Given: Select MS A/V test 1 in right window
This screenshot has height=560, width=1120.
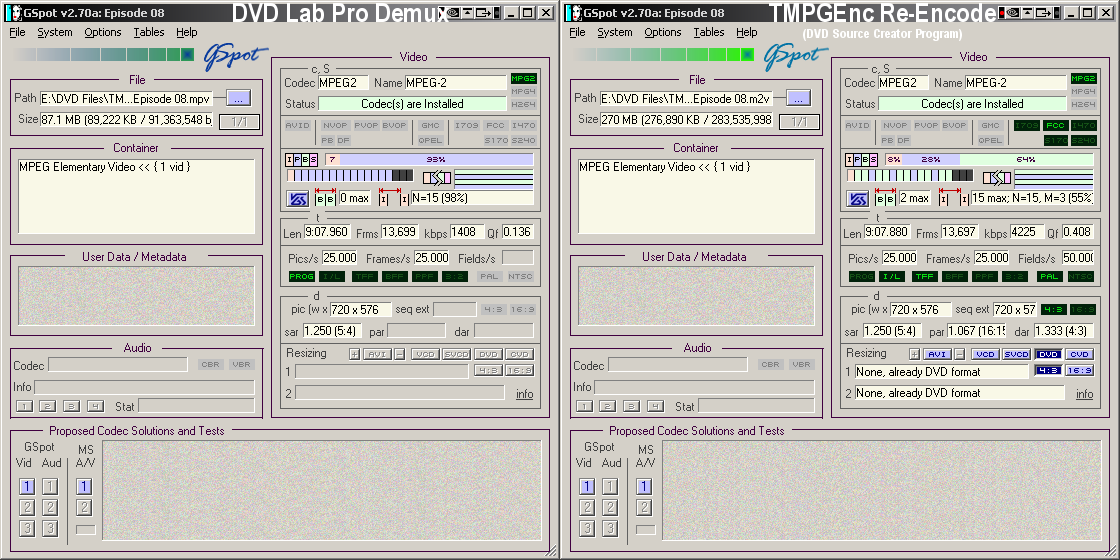Looking at the screenshot, I should point(644,487).
